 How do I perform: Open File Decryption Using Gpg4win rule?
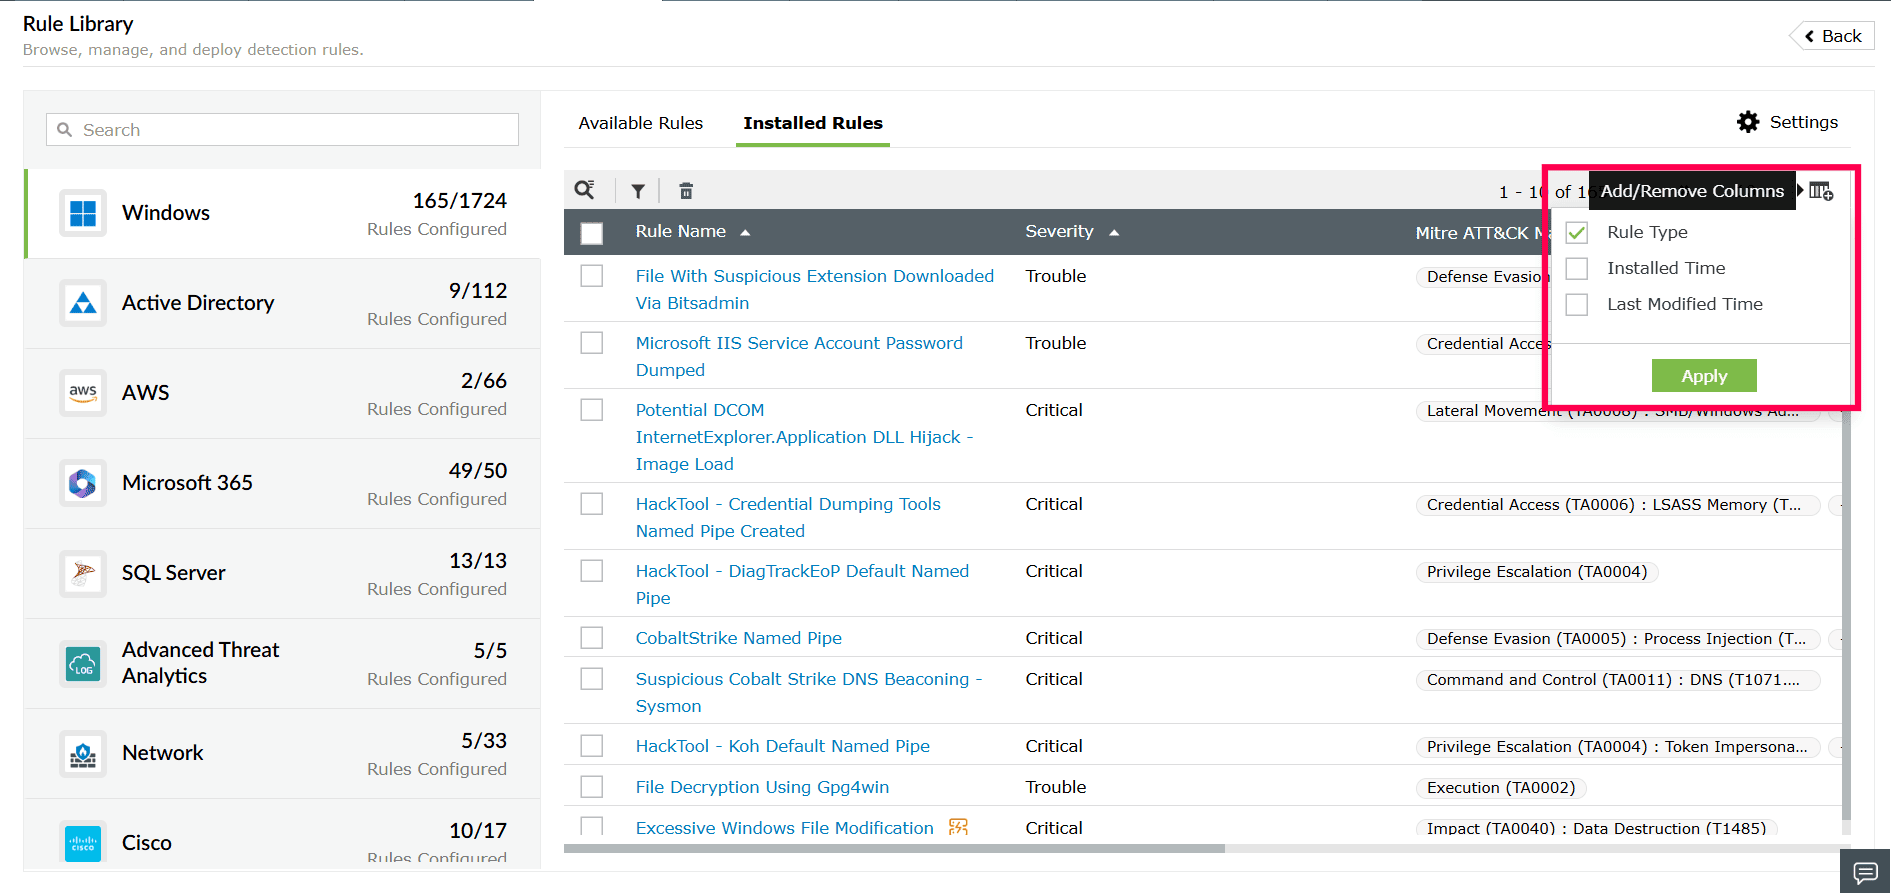762,787
